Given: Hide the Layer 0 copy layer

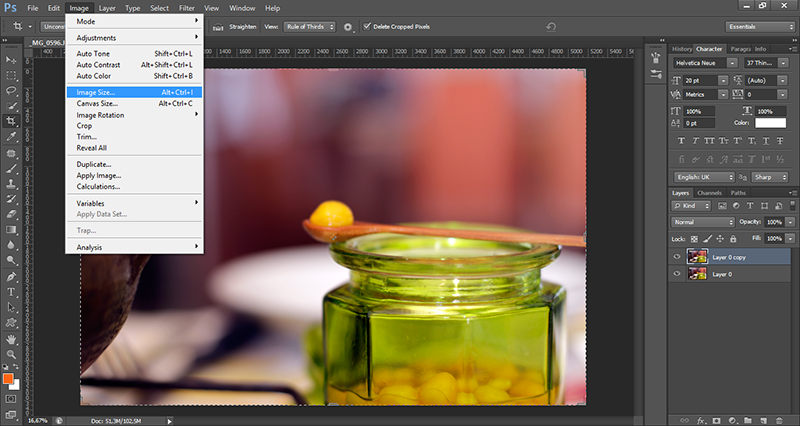Looking at the screenshot, I should pos(677,256).
